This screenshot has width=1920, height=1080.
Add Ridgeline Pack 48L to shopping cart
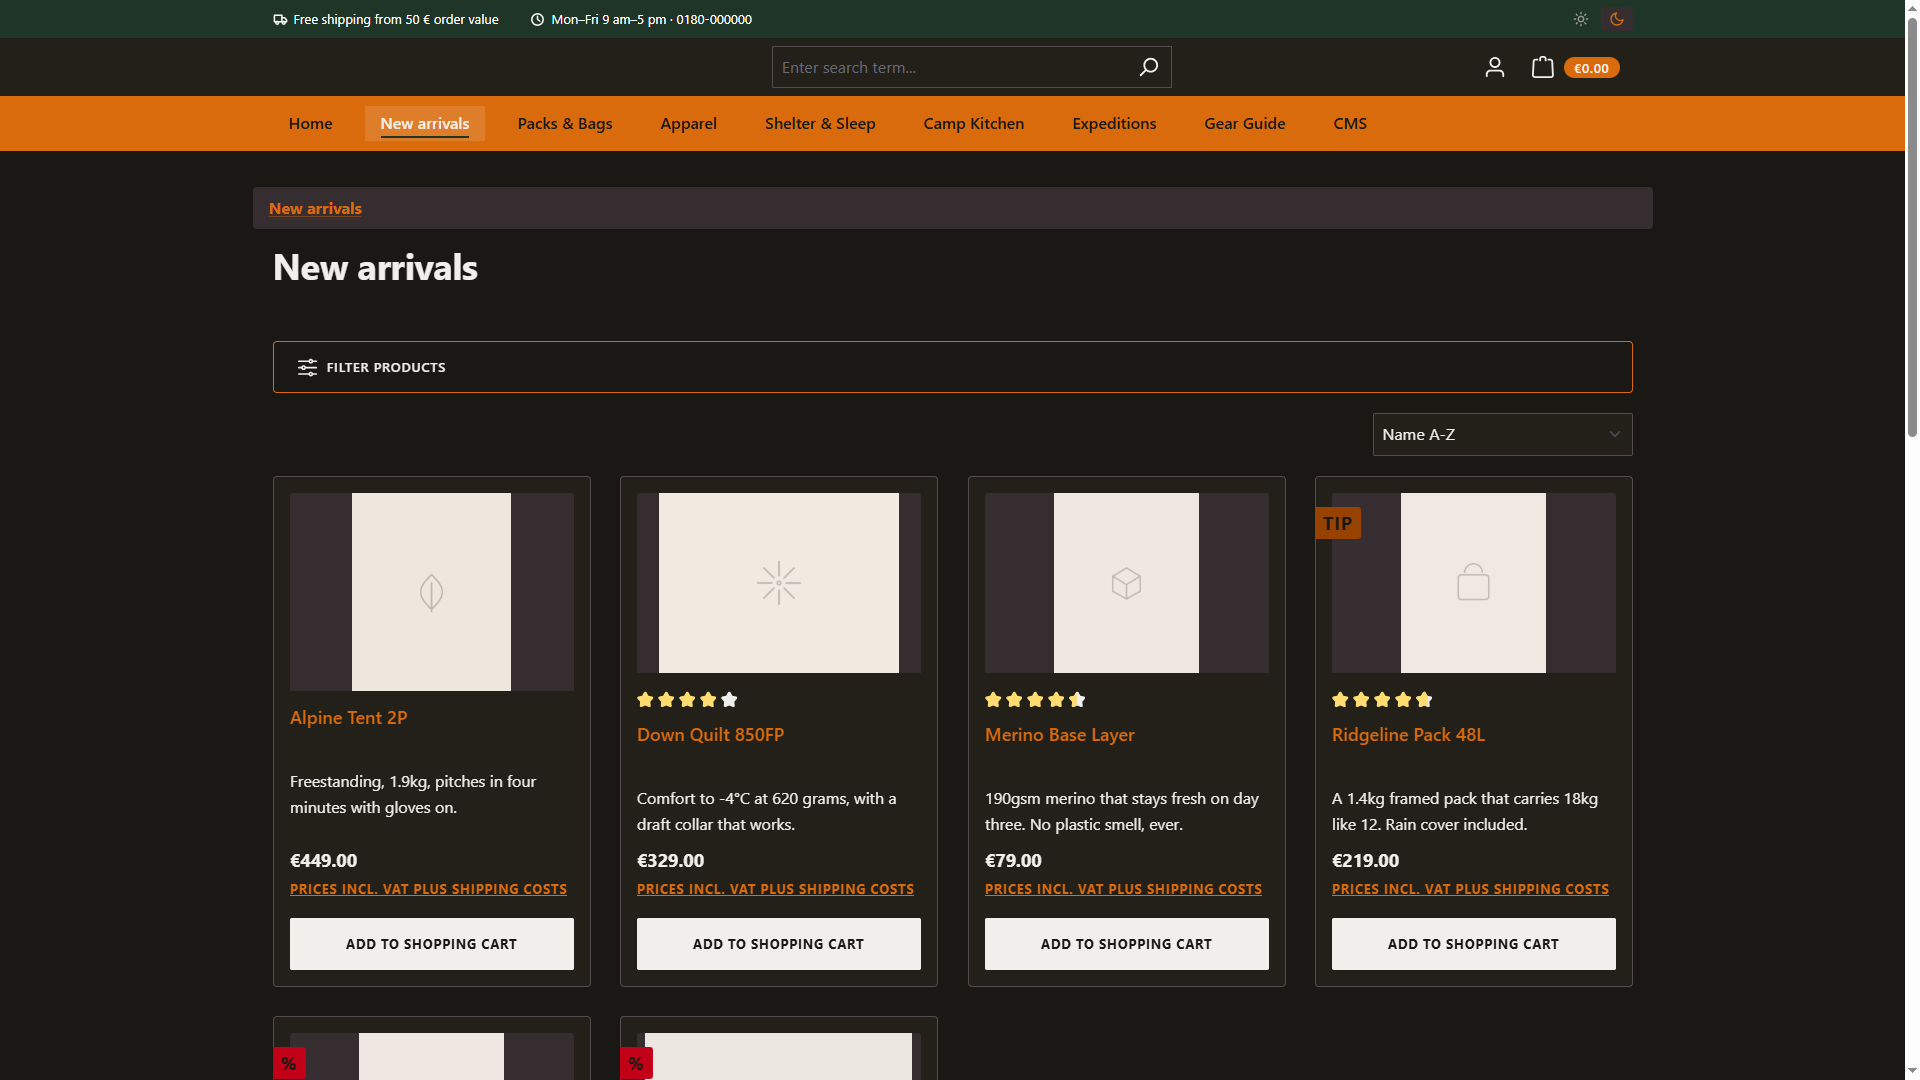click(x=1473, y=944)
